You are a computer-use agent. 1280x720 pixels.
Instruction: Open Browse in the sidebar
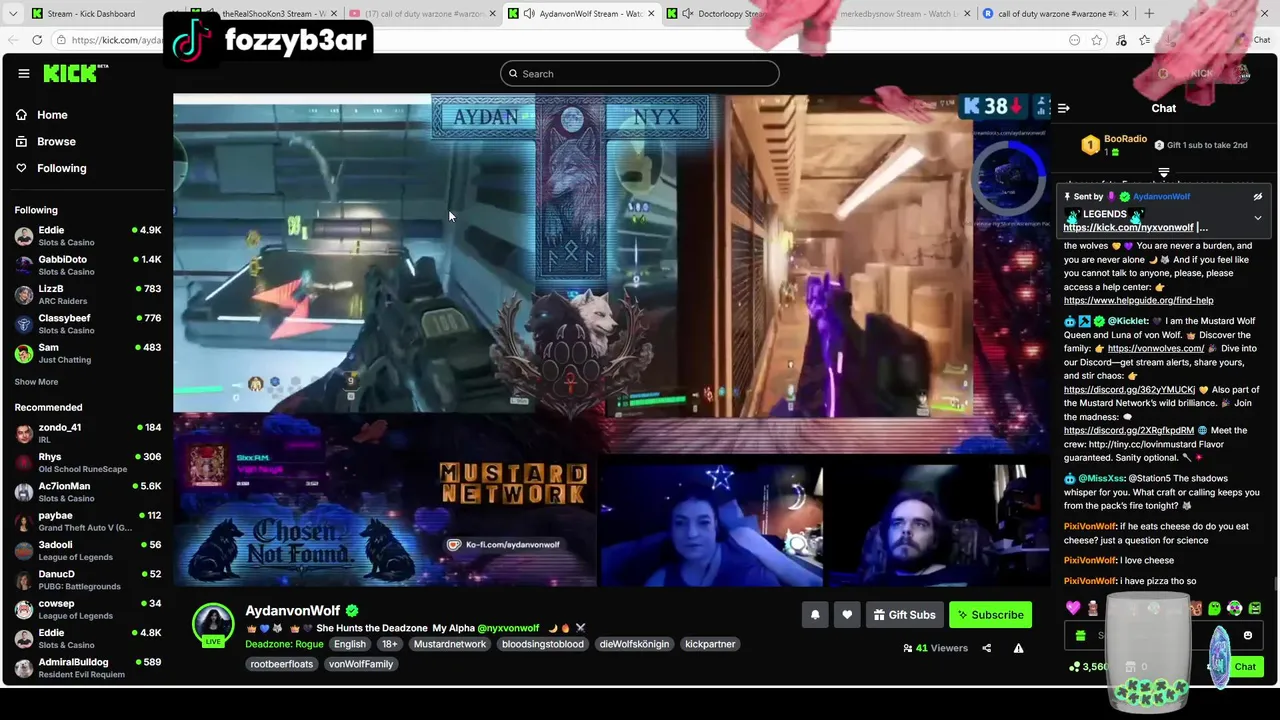[x=56, y=142]
